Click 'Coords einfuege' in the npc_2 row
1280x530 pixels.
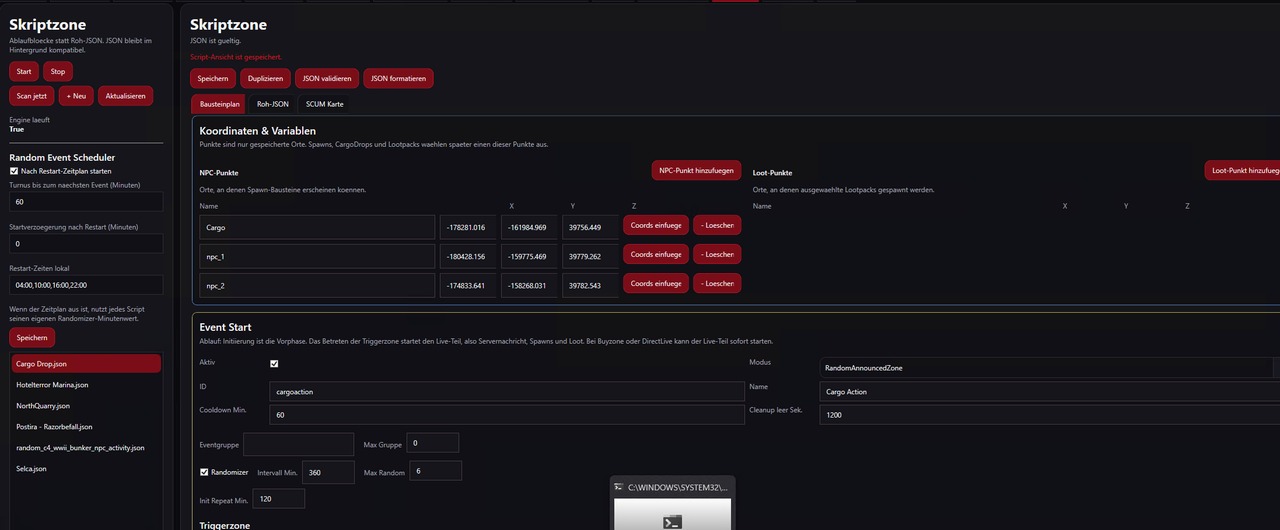tap(656, 284)
